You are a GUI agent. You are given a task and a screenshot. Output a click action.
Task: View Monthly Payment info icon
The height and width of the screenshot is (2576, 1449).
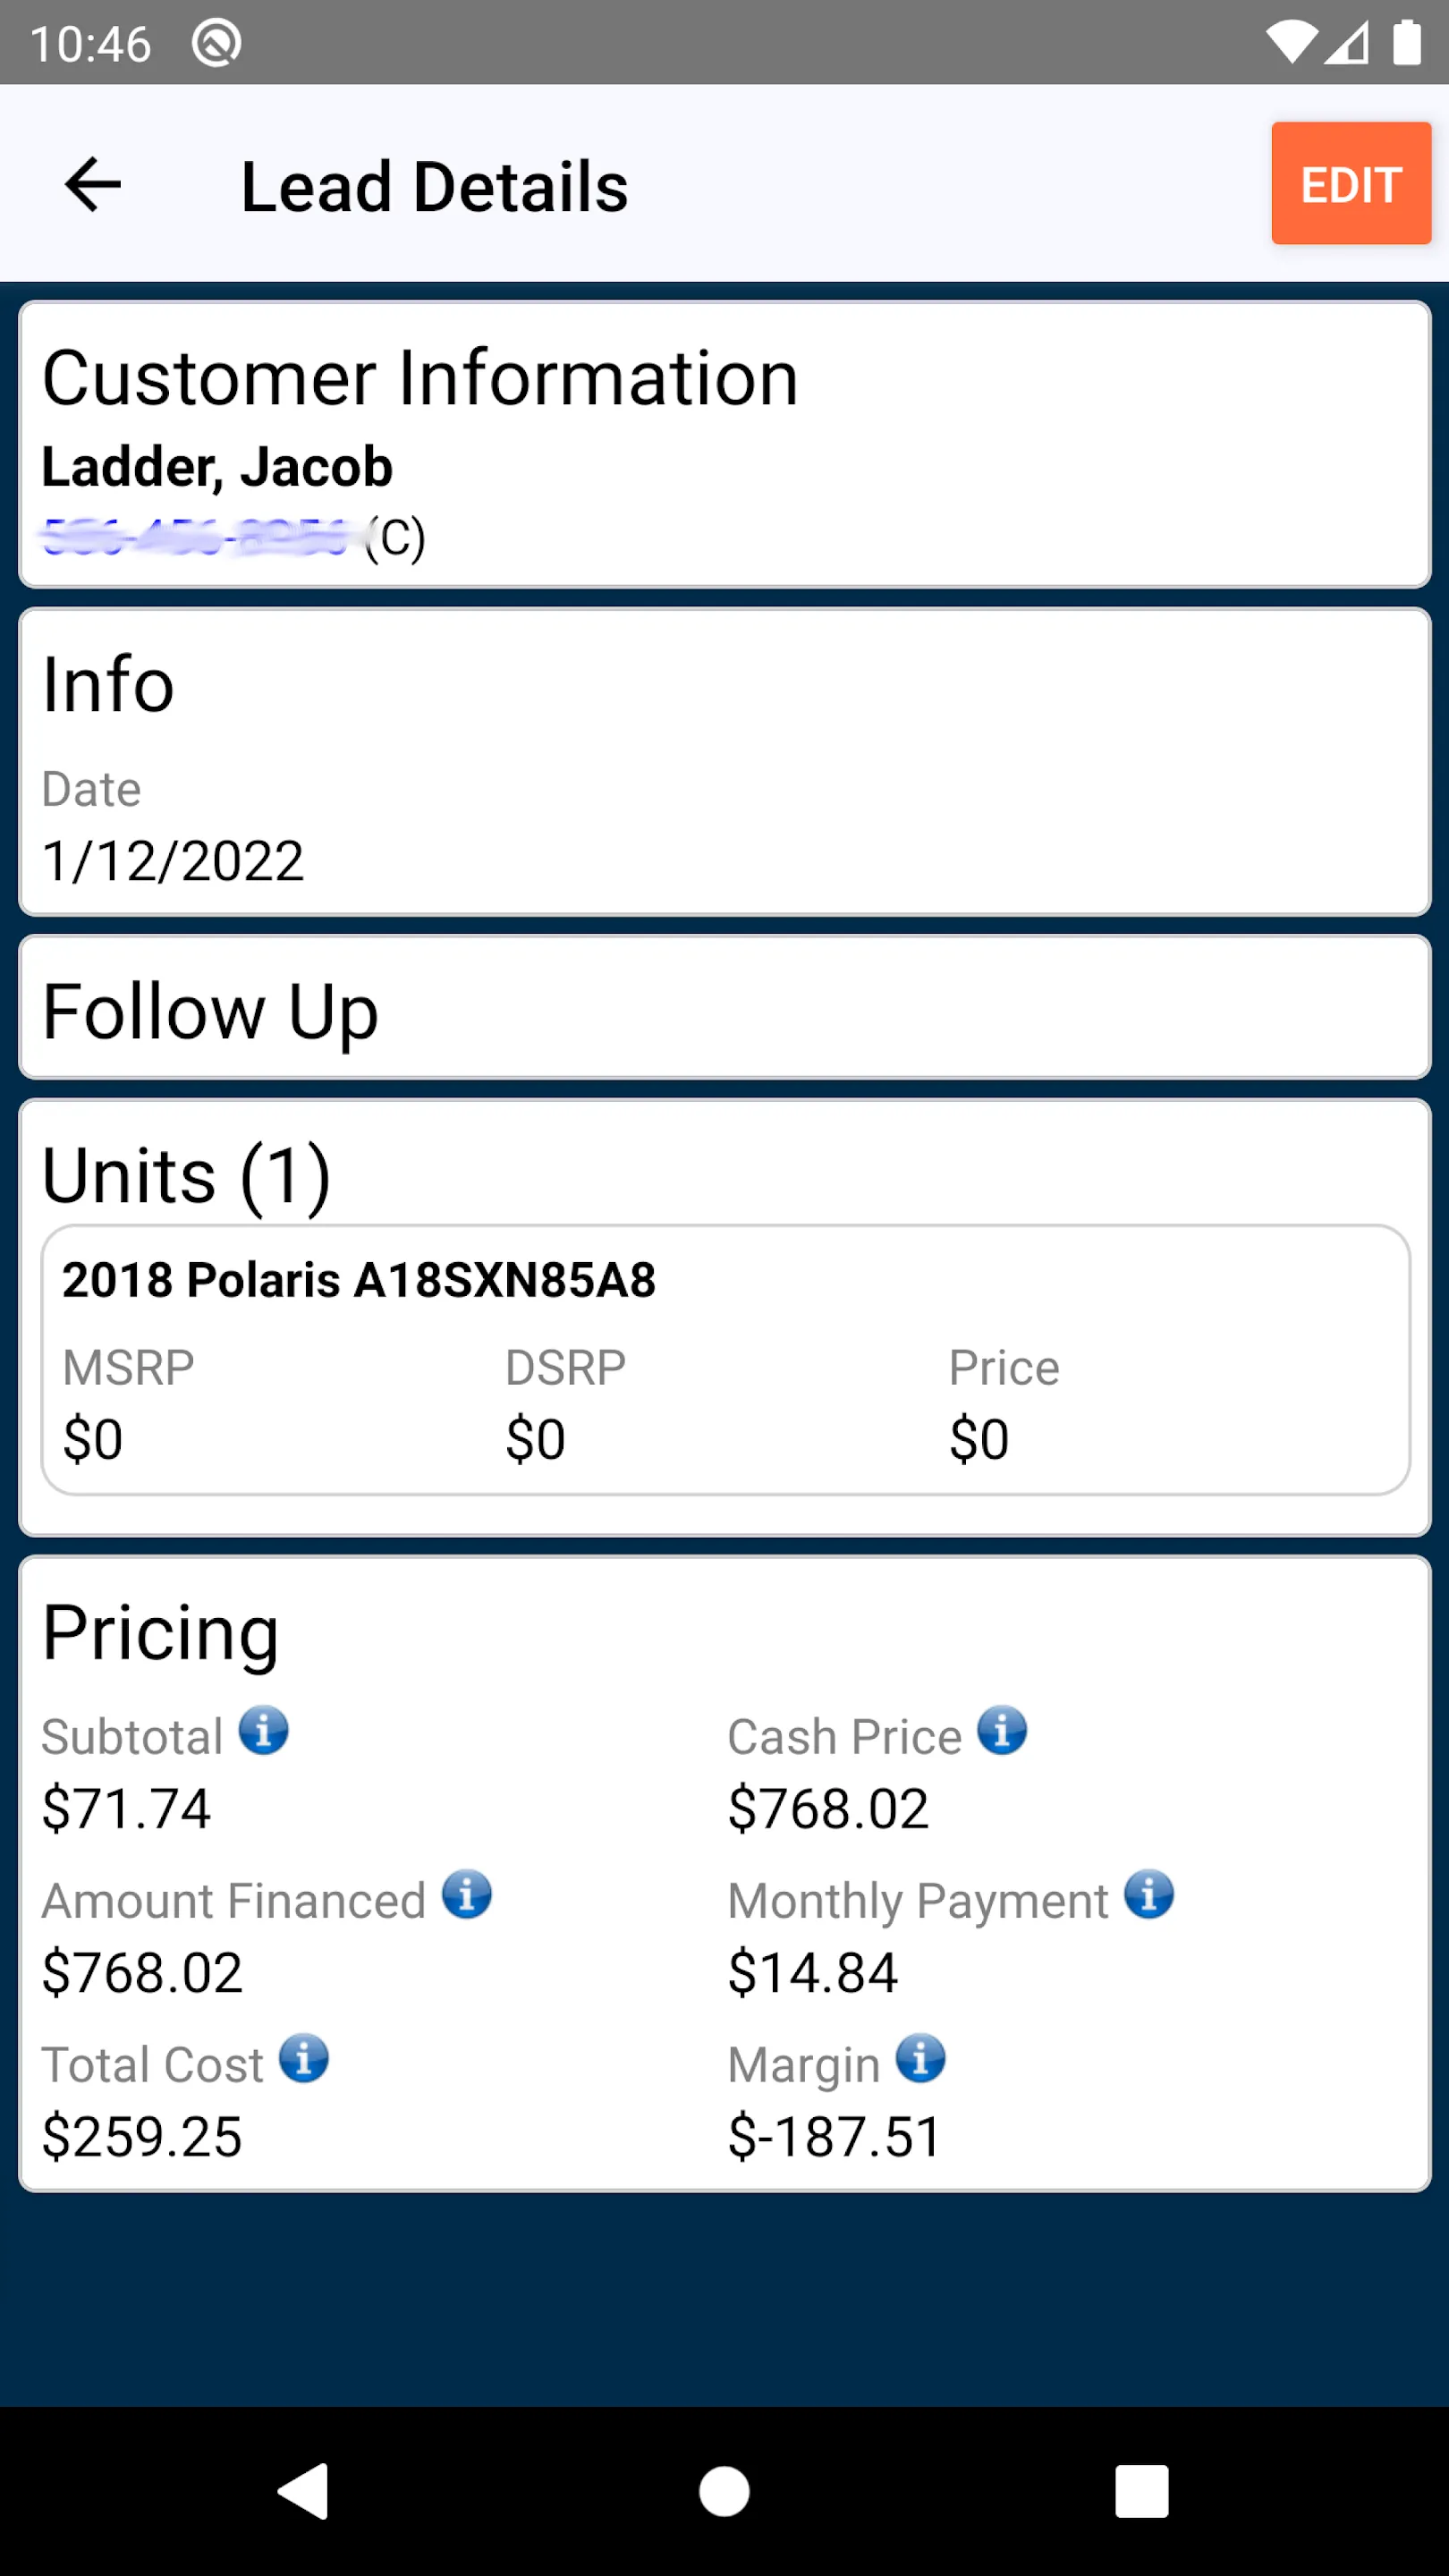click(1149, 1895)
